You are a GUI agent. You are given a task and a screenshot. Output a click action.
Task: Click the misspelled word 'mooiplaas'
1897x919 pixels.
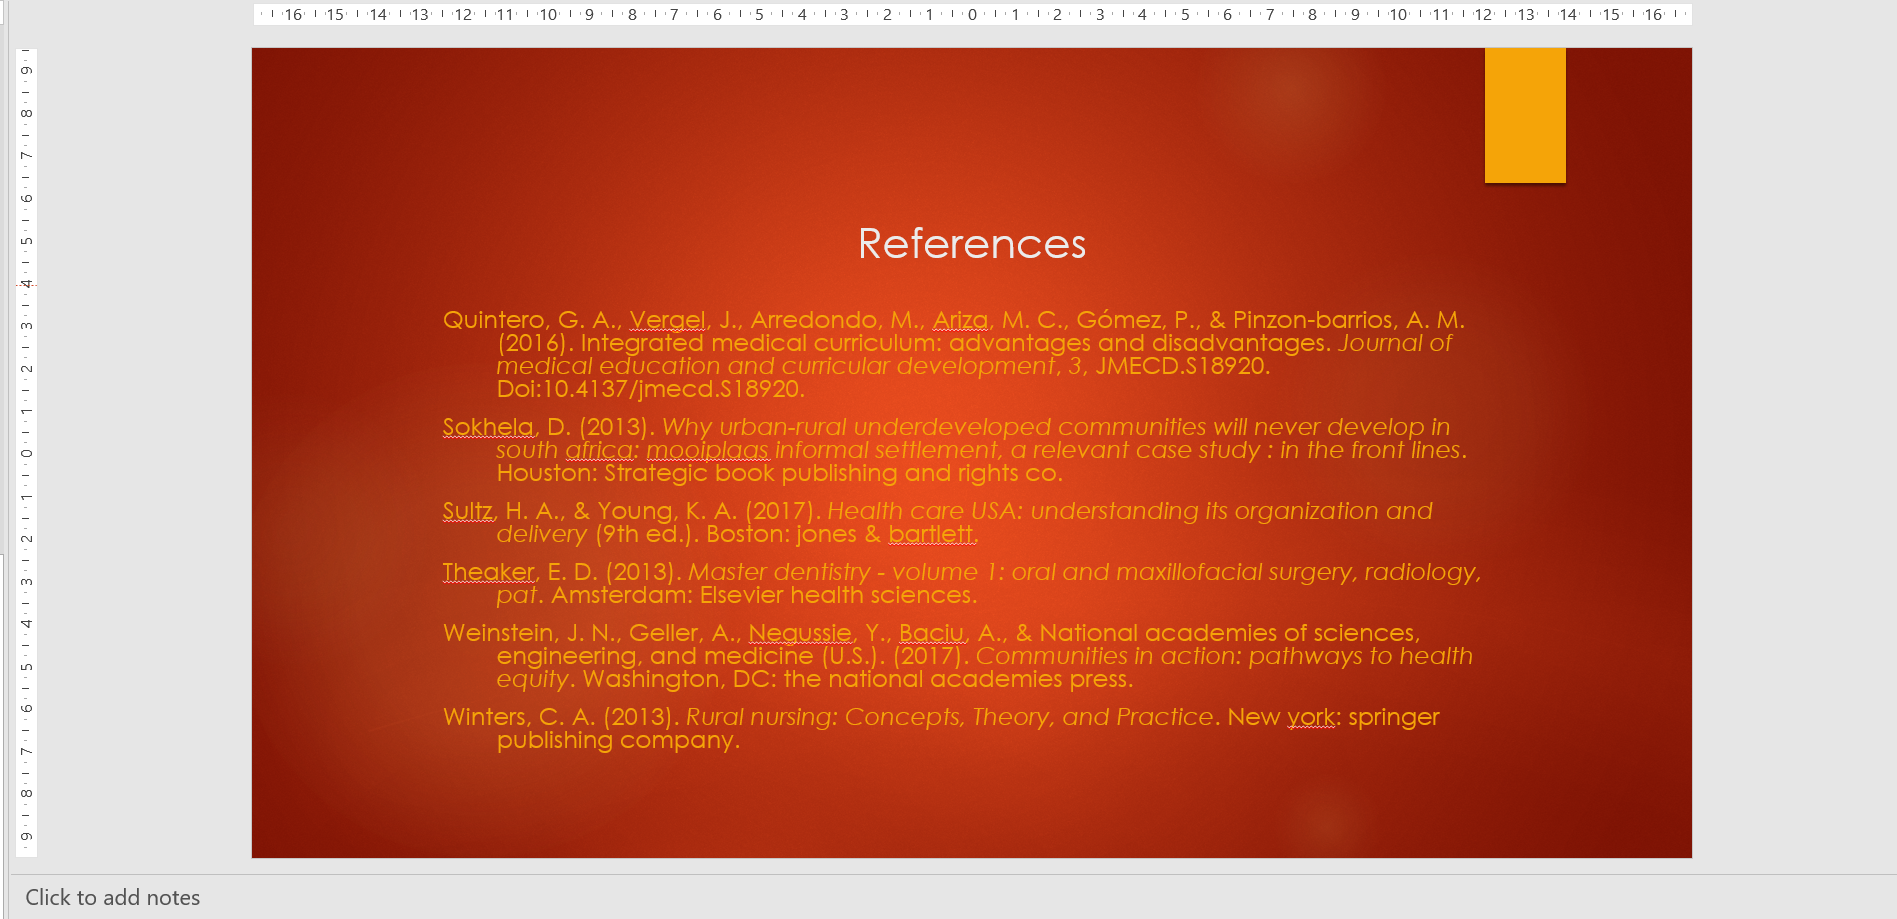point(707,450)
